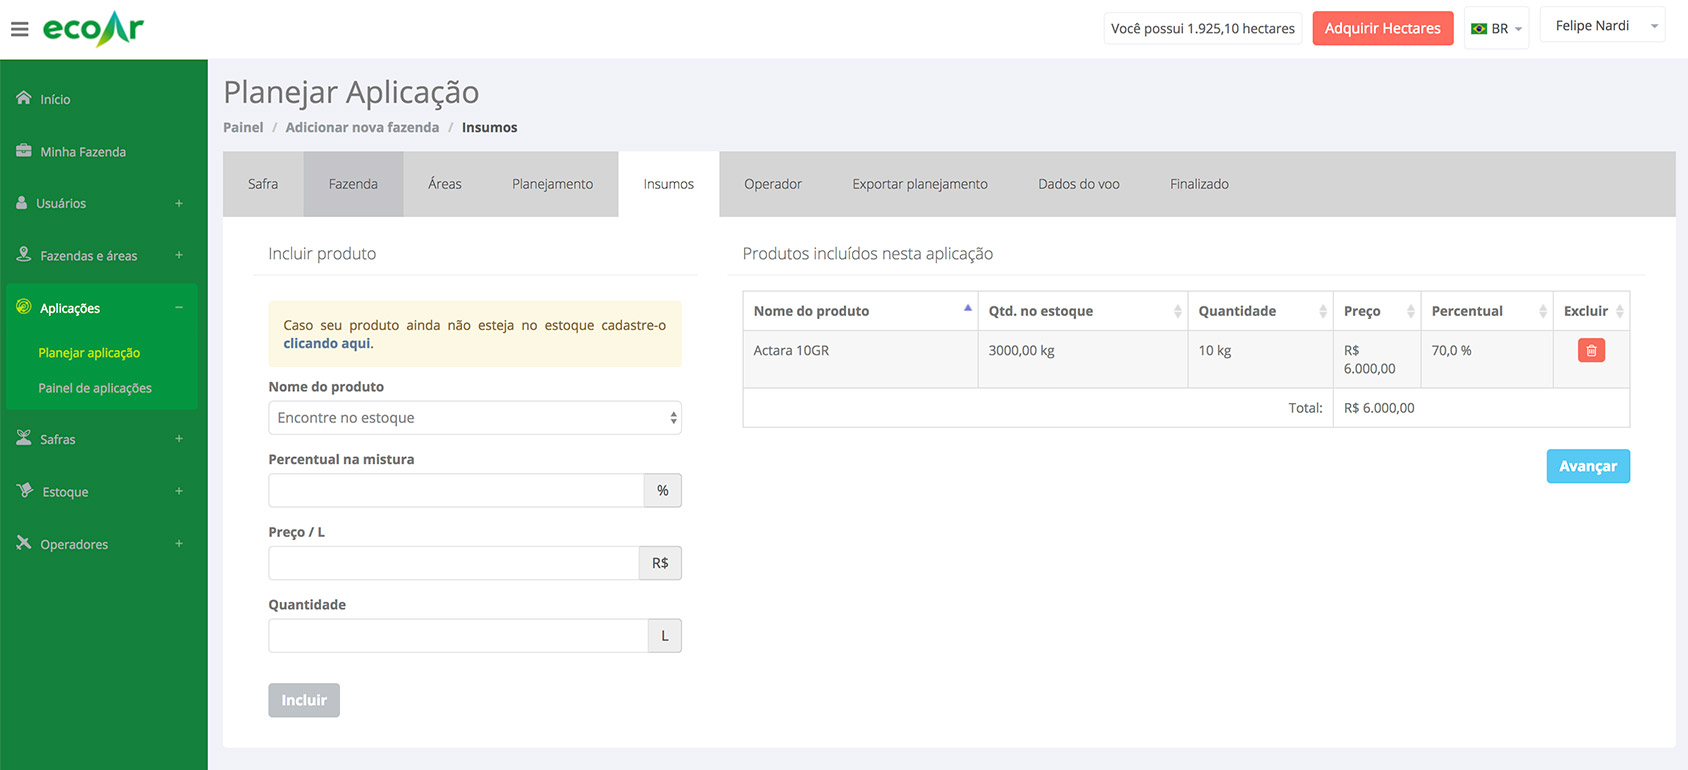This screenshot has width=1688, height=770.
Task: Open Painel de aplicações in sidebar
Action: coord(95,388)
